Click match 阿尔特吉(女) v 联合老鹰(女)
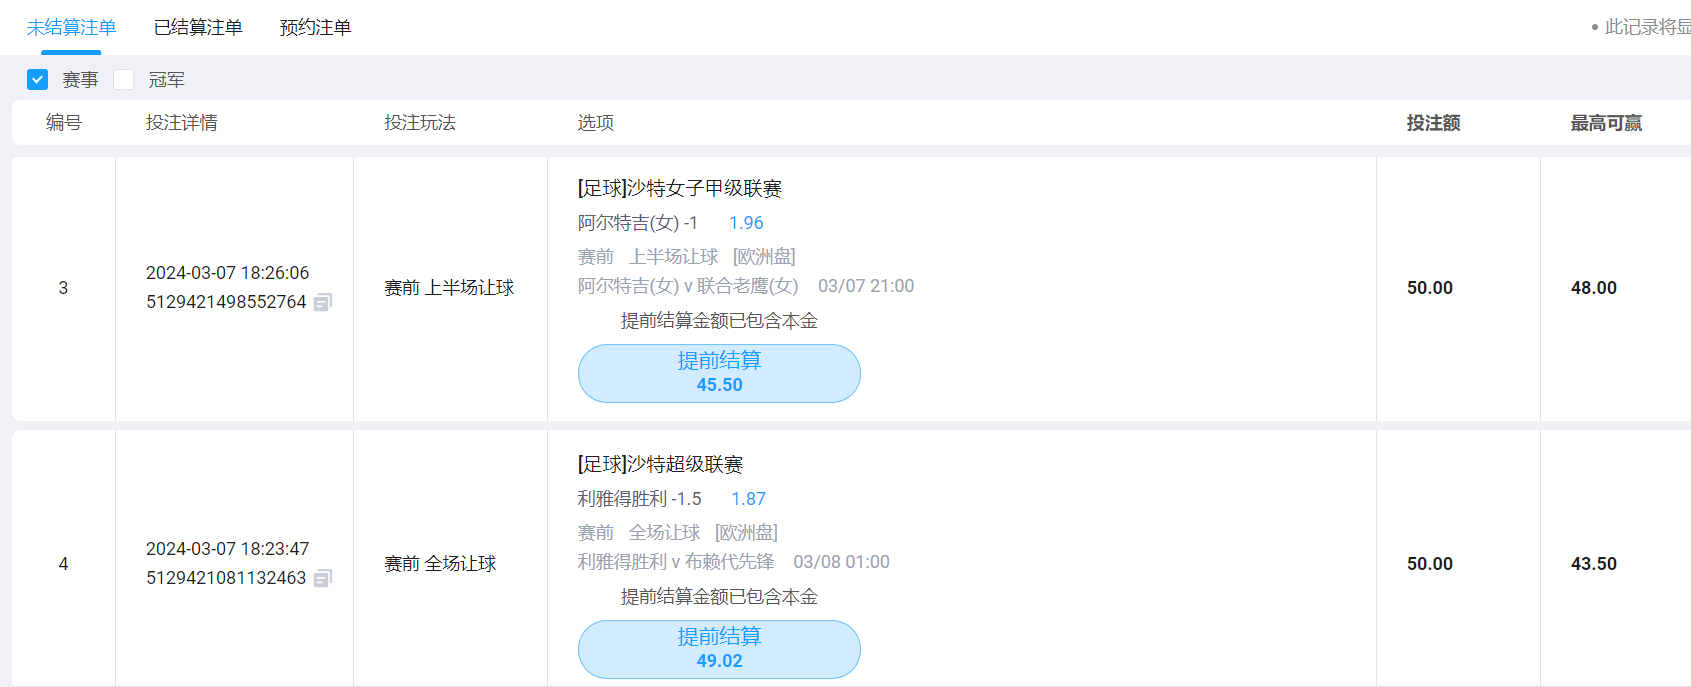The width and height of the screenshot is (1691, 687). (x=688, y=286)
